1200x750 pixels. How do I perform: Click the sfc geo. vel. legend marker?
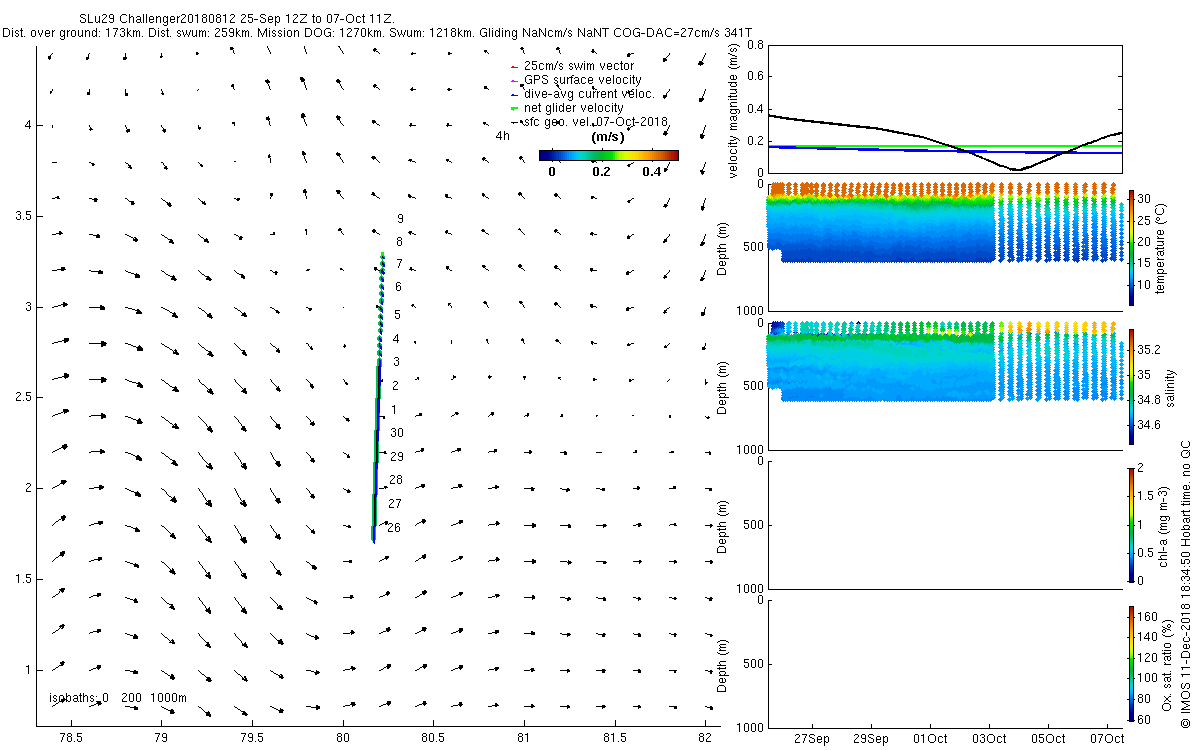tap(512, 122)
